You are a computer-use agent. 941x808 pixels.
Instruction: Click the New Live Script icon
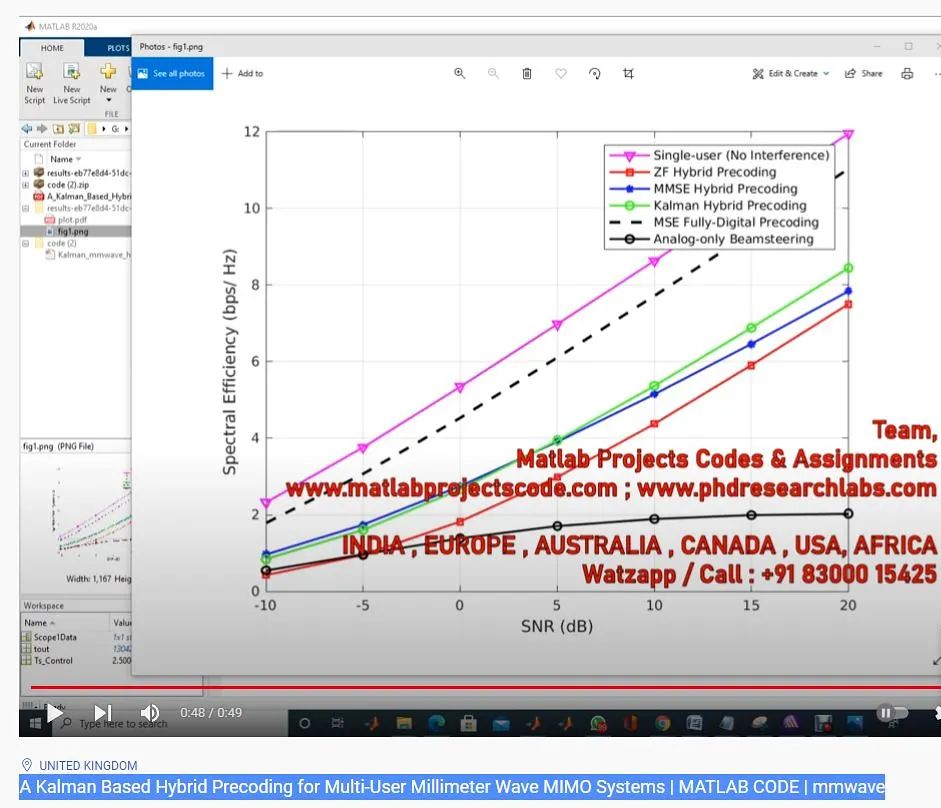point(71,83)
